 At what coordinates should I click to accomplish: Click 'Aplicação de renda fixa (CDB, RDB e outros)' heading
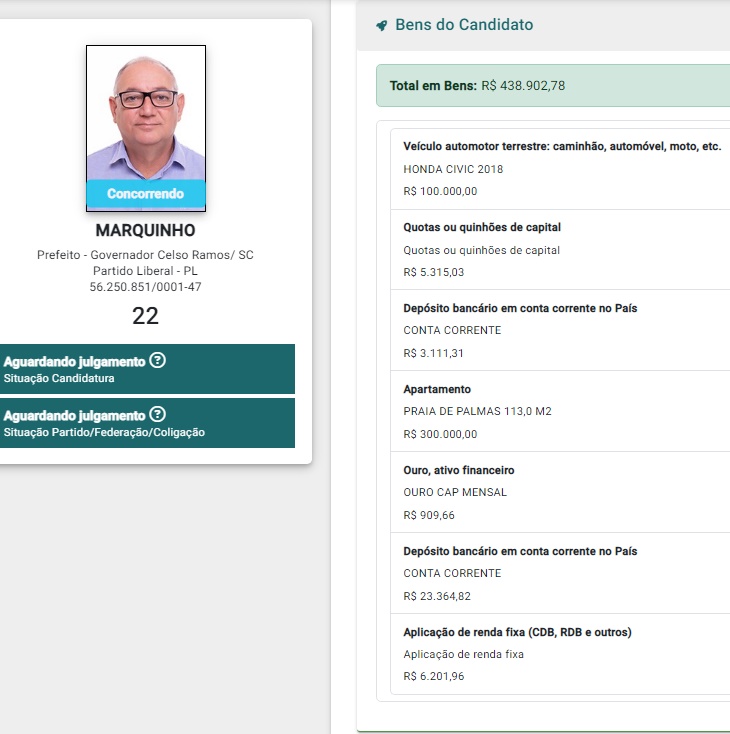517,632
